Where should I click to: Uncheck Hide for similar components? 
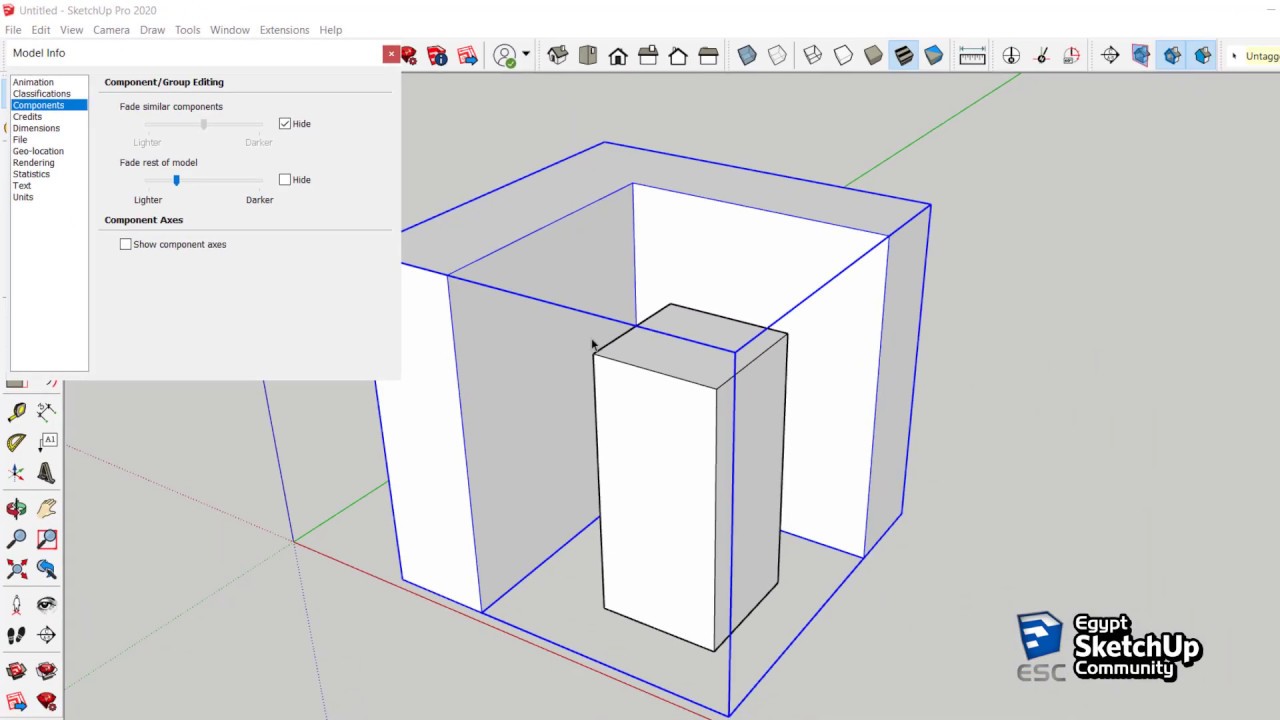click(x=285, y=124)
